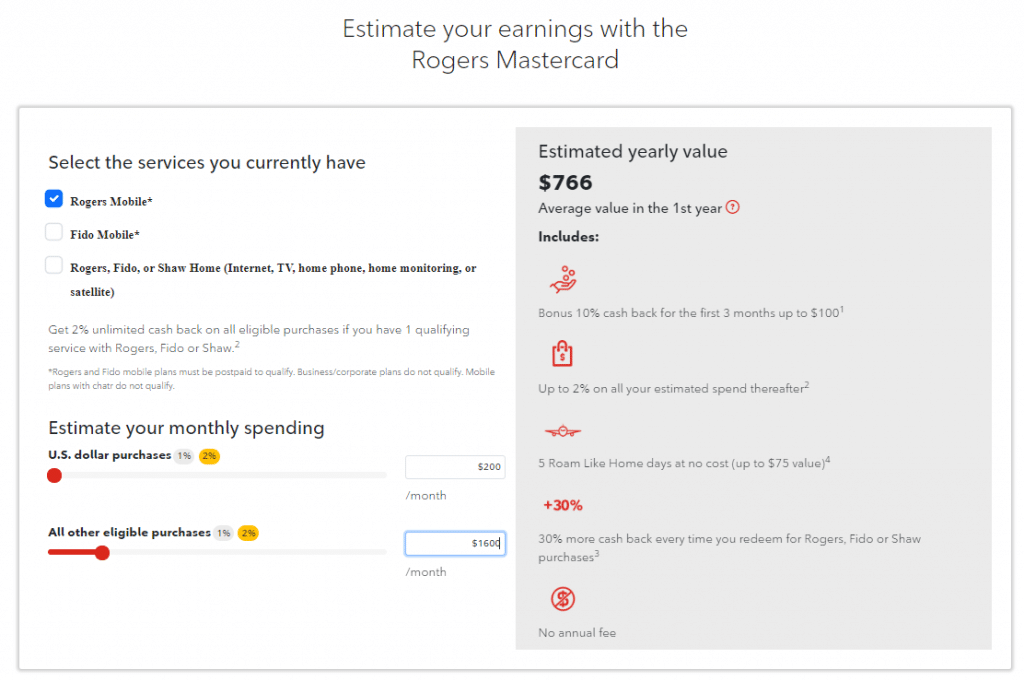
Task: Click the yellow 2% badge for U.S. dollar purchases
Action: (x=209, y=456)
